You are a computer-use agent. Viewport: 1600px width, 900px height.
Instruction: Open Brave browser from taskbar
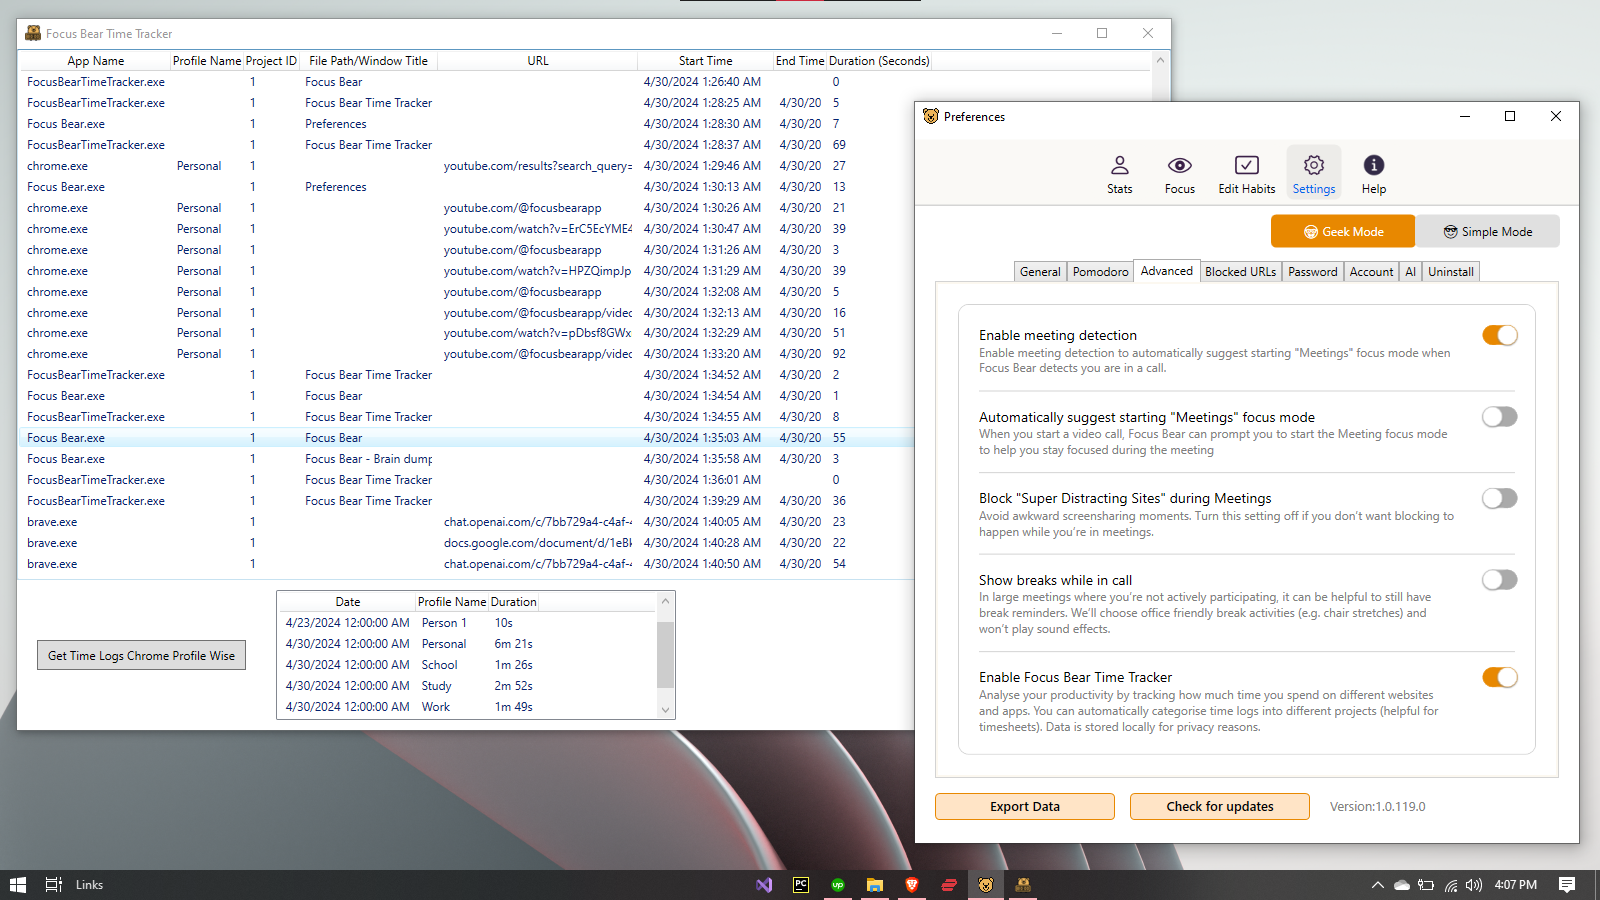point(912,885)
